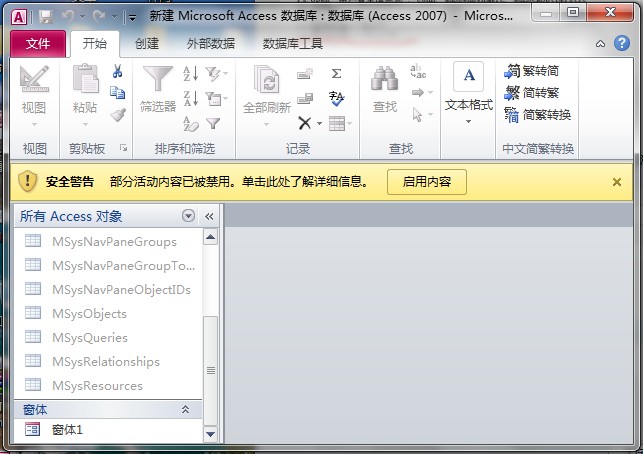Click 繁转简 conversion button
Screen dimensions: 643x454
click(531, 71)
